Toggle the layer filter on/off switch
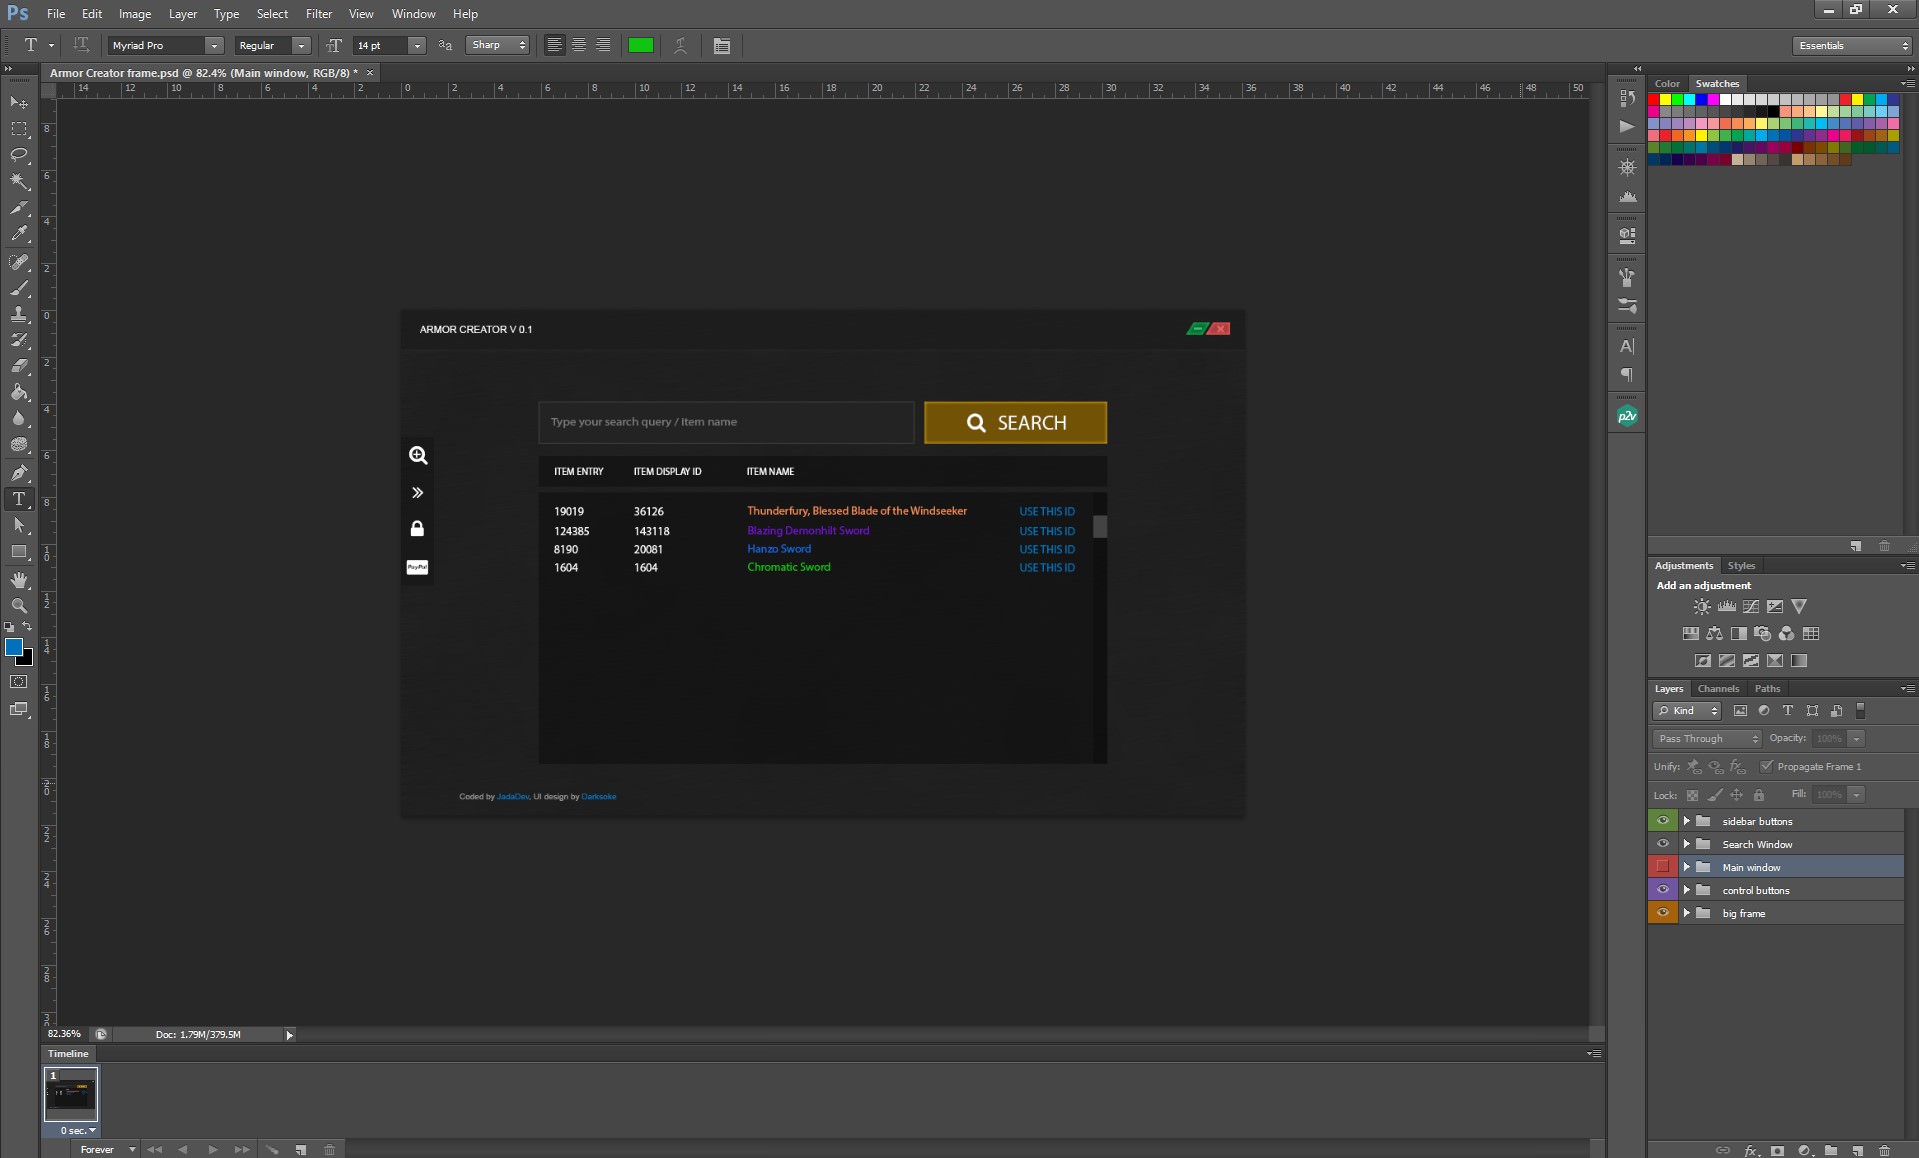This screenshot has height=1158, width=1919. pos(1860,710)
